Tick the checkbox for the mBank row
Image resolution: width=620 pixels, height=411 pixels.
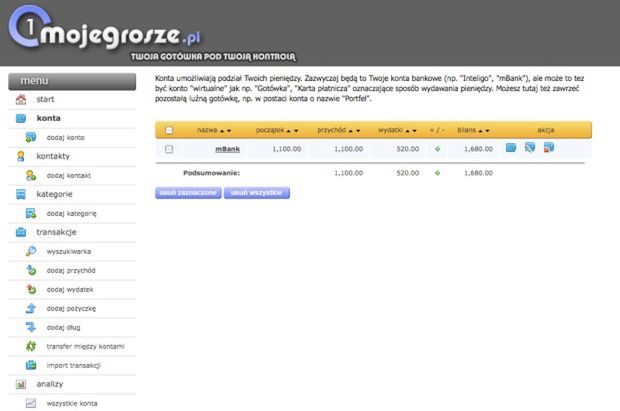[169, 149]
